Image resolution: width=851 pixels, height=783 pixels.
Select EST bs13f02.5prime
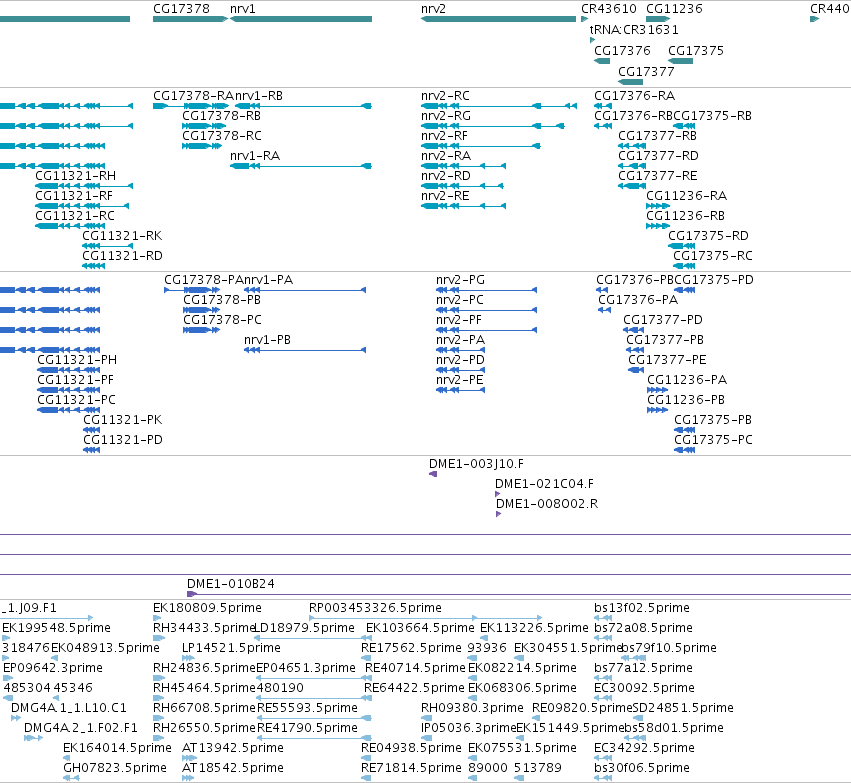click(x=642, y=608)
